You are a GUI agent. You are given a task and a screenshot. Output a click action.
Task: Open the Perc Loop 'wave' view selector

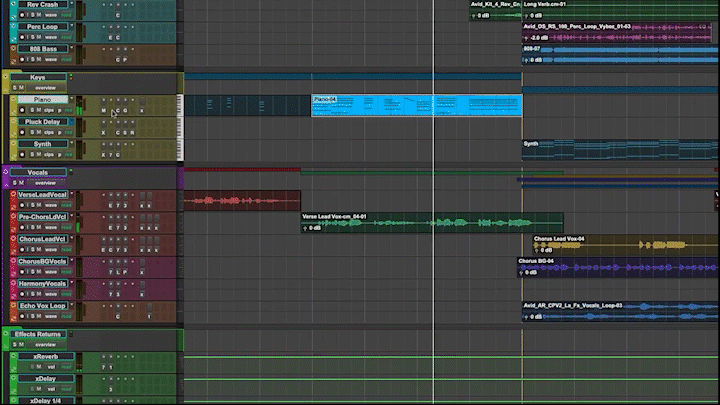[x=52, y=37]
